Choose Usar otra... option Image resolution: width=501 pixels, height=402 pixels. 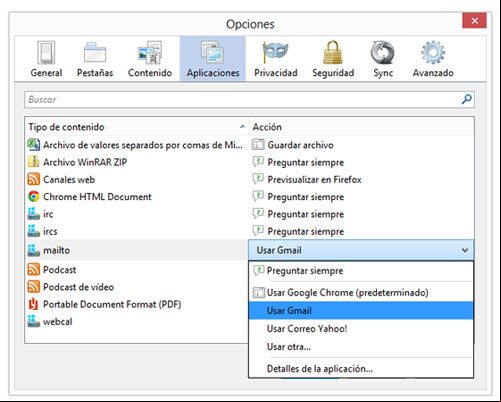(x=361, y=347)
